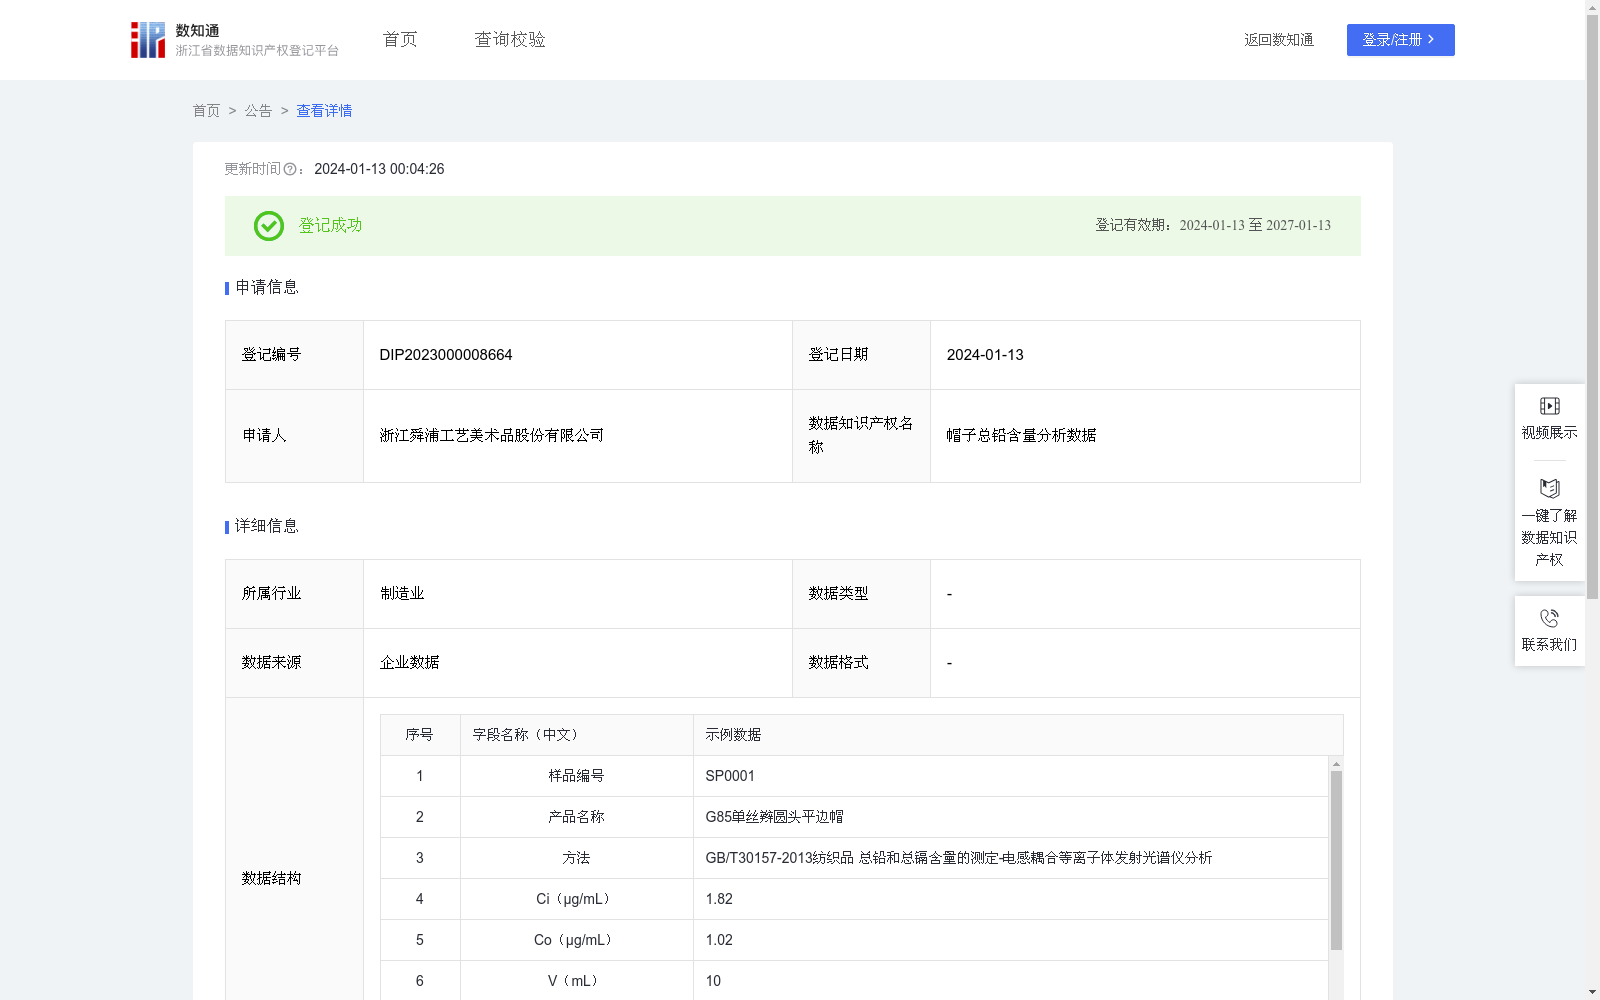Open the 视频展示 video icon
Screen dimensions: 1600x1000
tap(1549, 406)
